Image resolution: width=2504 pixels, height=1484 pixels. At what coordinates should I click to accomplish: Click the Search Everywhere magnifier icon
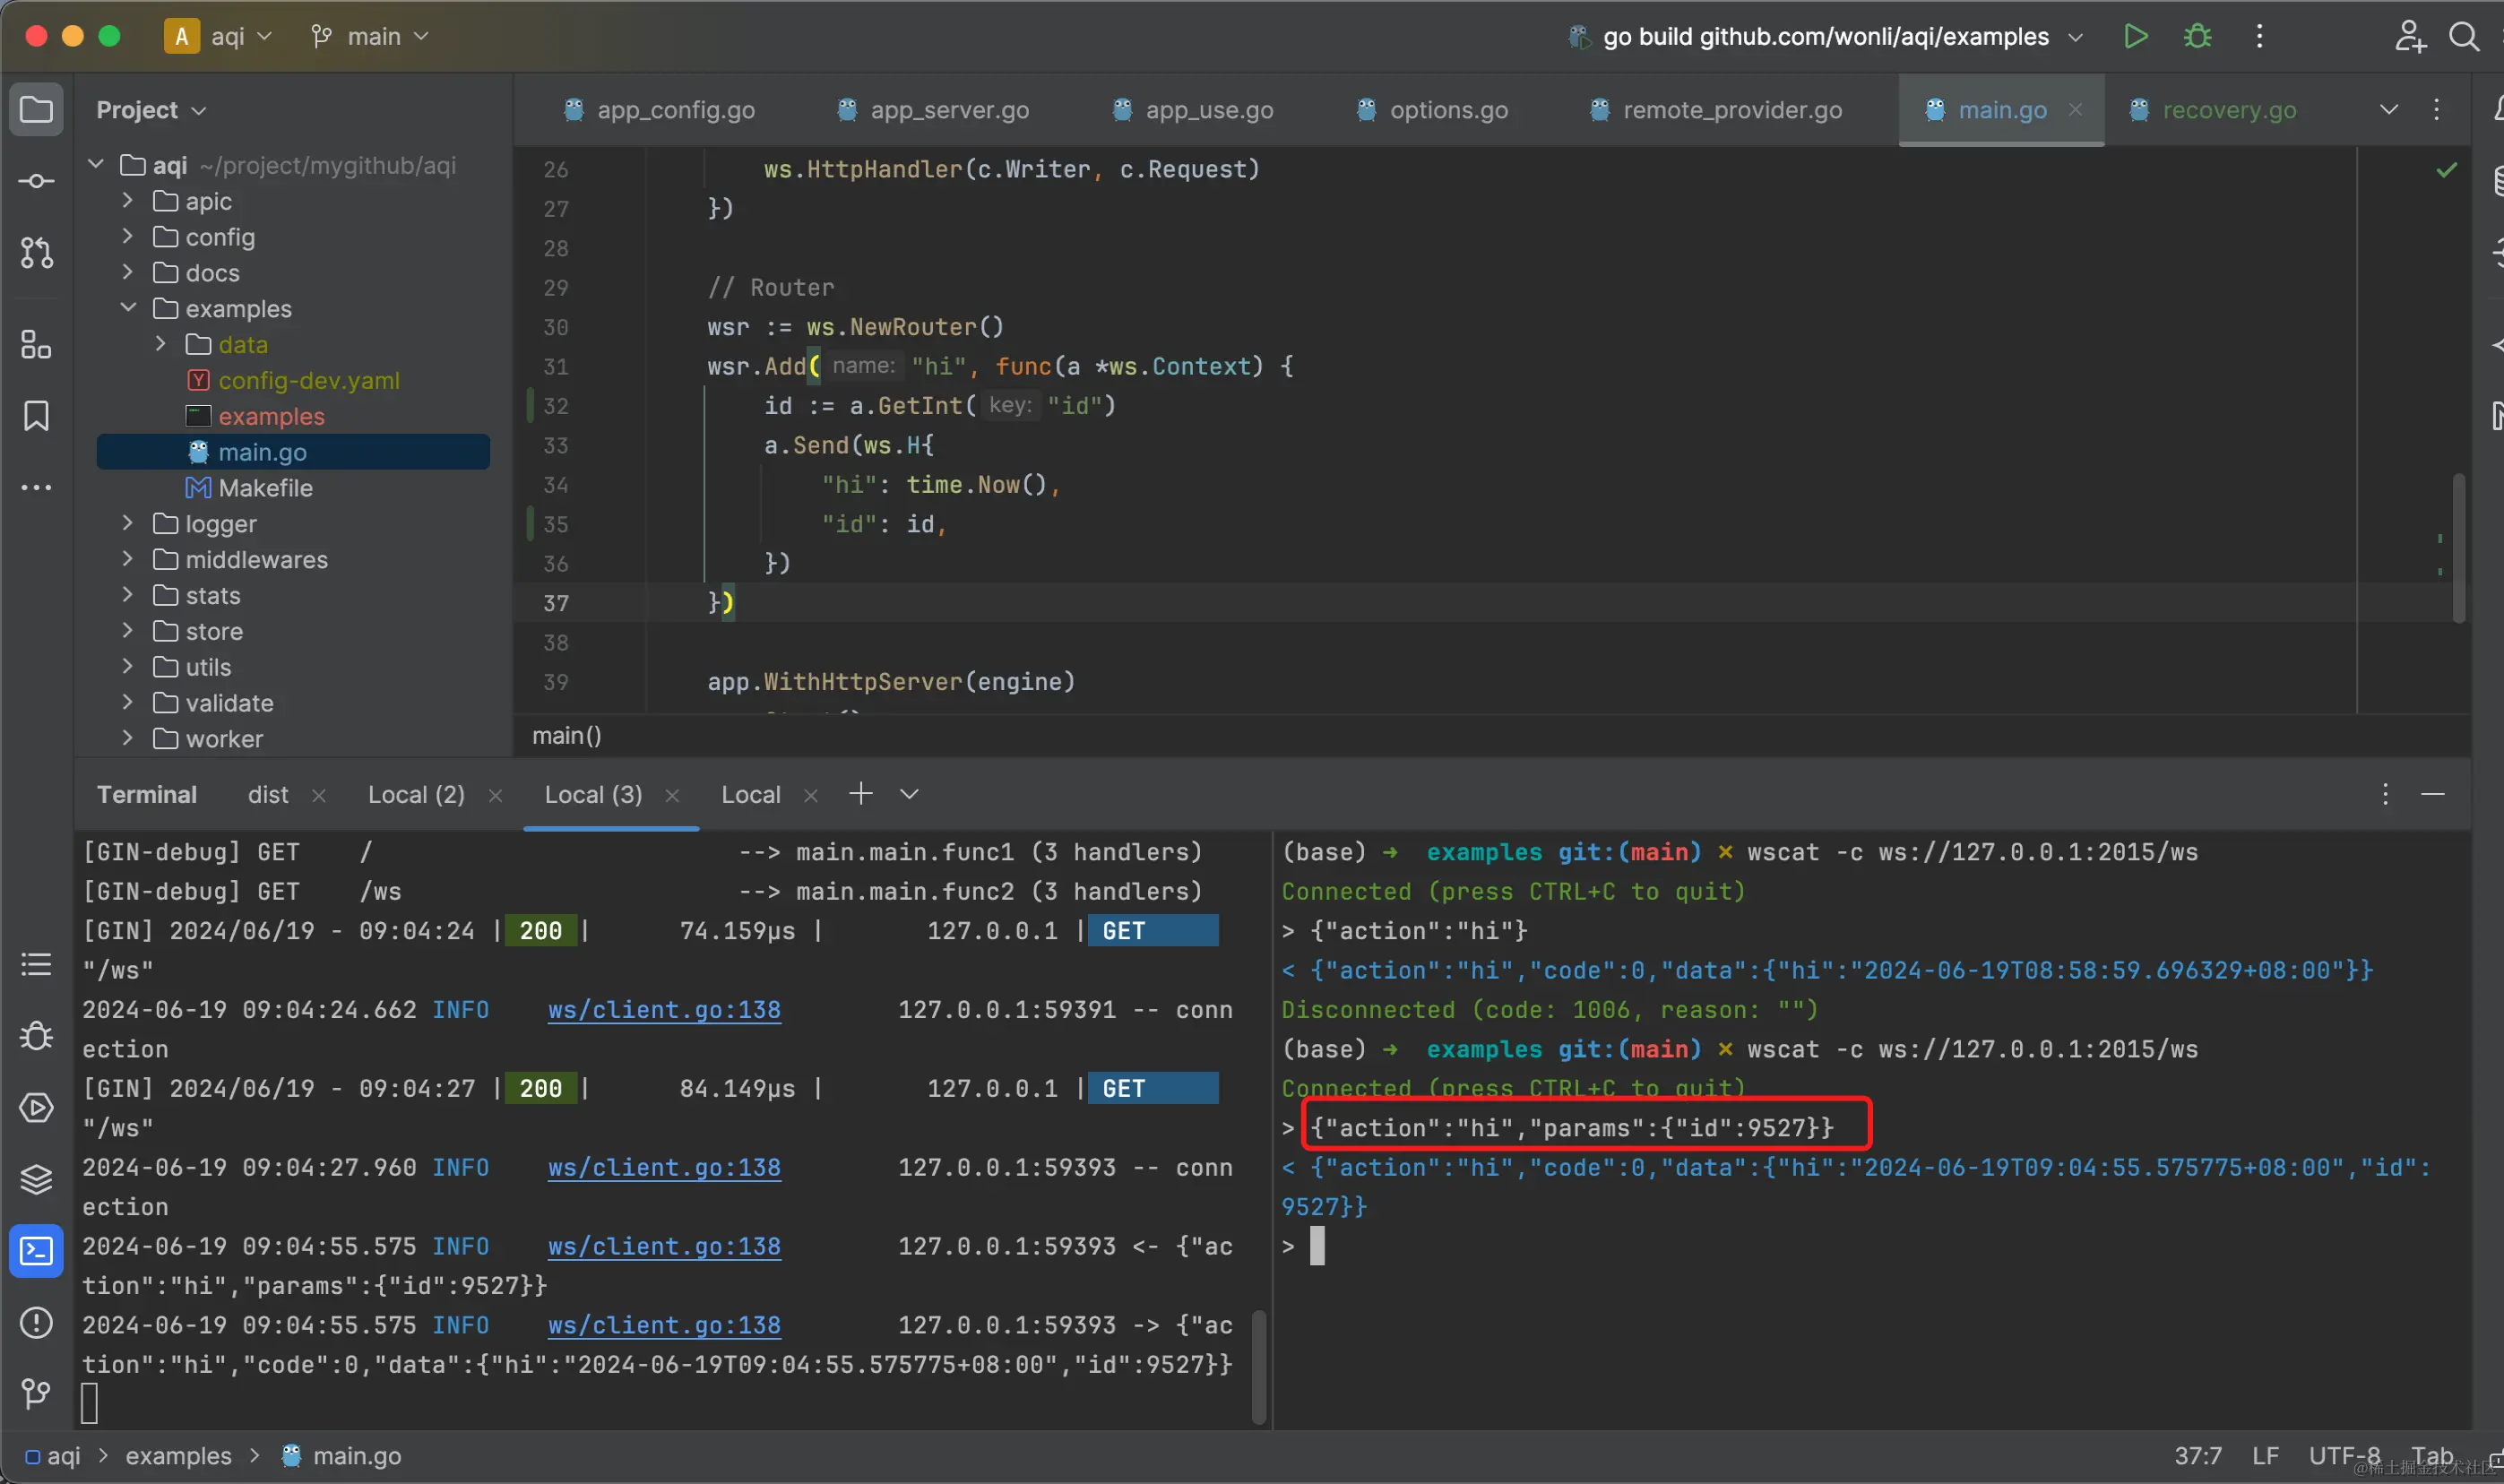point(2463,37)
